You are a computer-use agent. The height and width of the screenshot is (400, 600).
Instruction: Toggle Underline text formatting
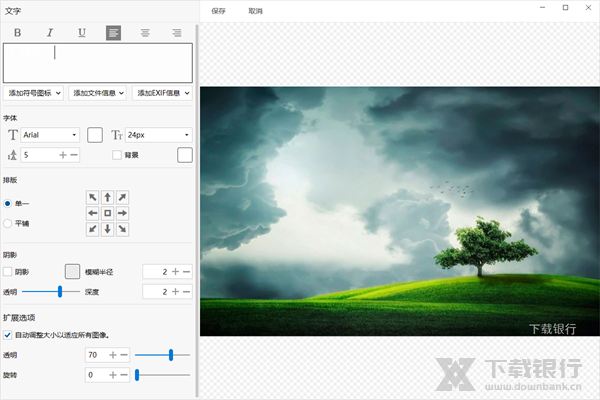click(x=81, y=33)
